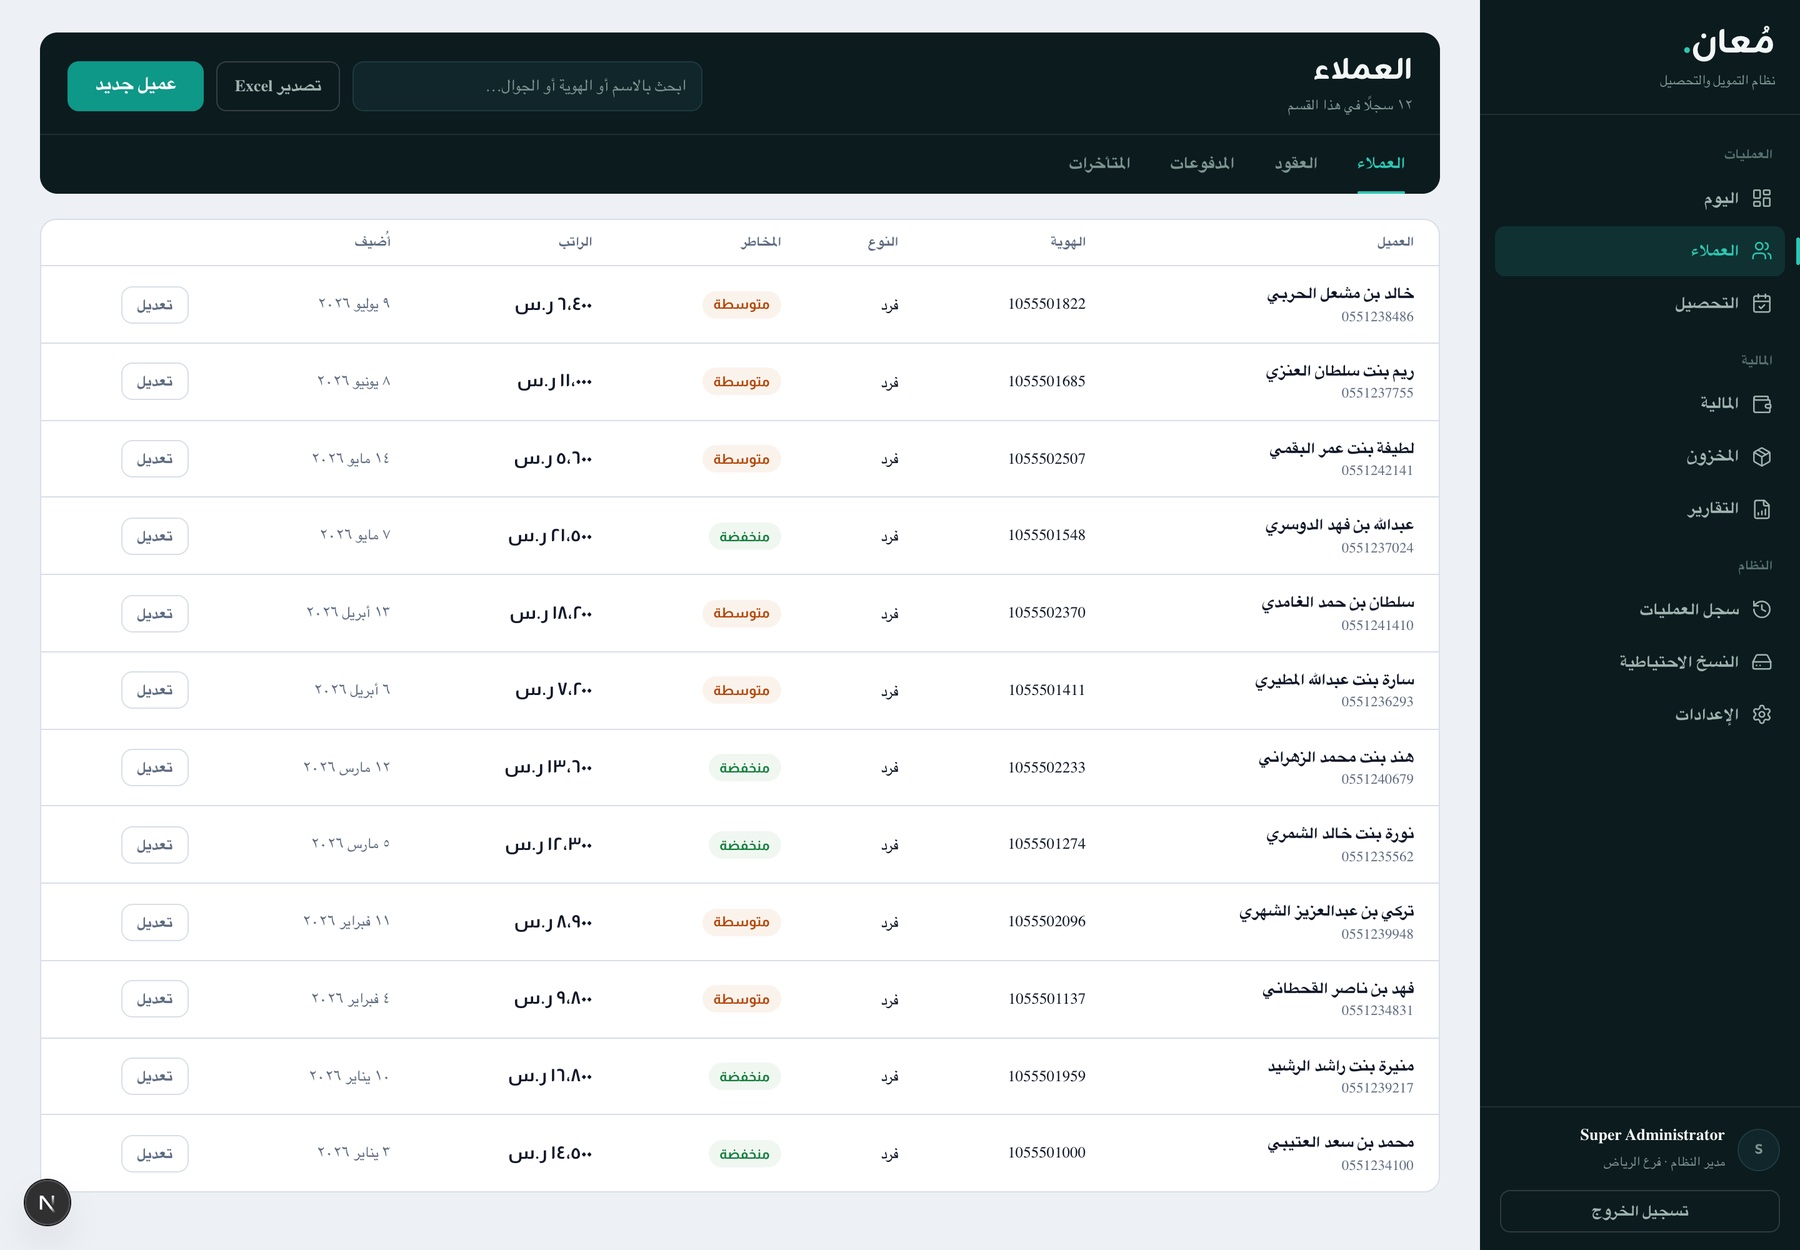Viewport: 1800px width, 1250px height.
Task: Click ID number 1055501274
Action: click(x=1047, y=844)
